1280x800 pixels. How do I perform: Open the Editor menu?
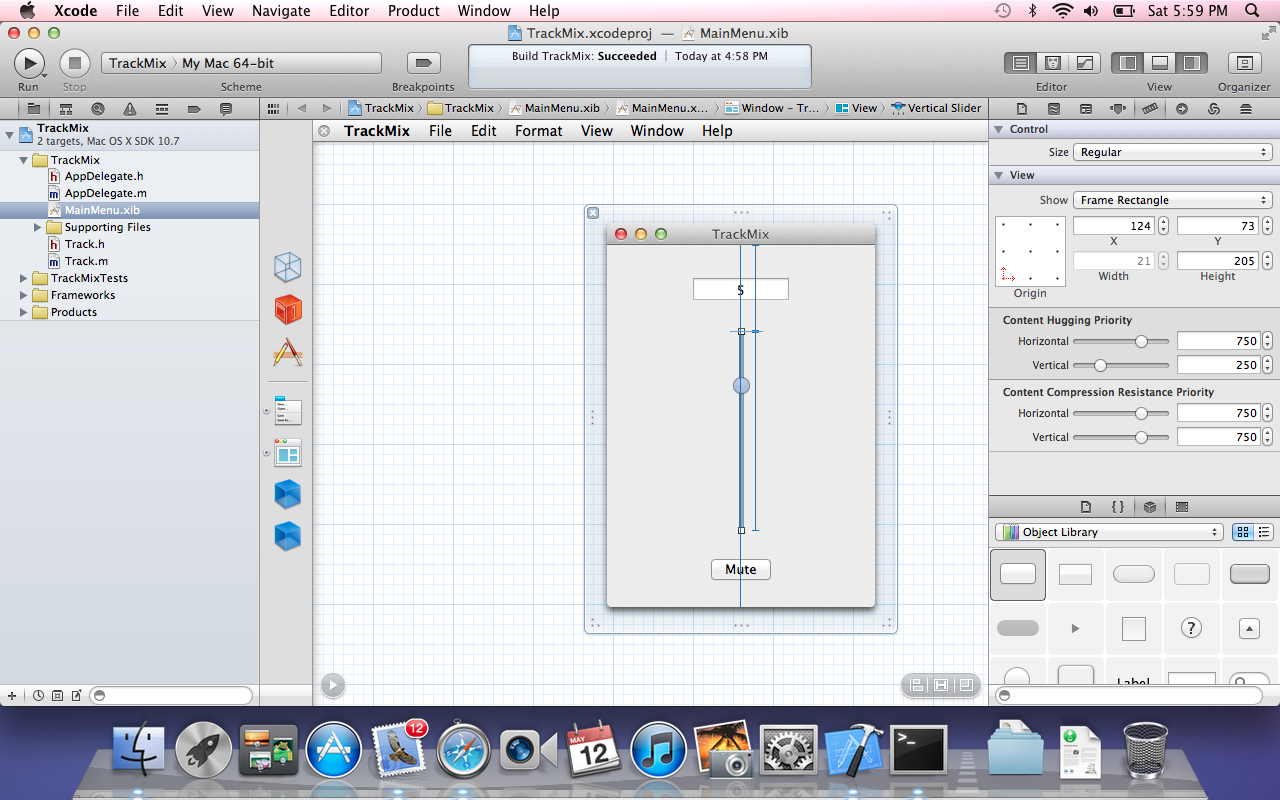[349, 11]
